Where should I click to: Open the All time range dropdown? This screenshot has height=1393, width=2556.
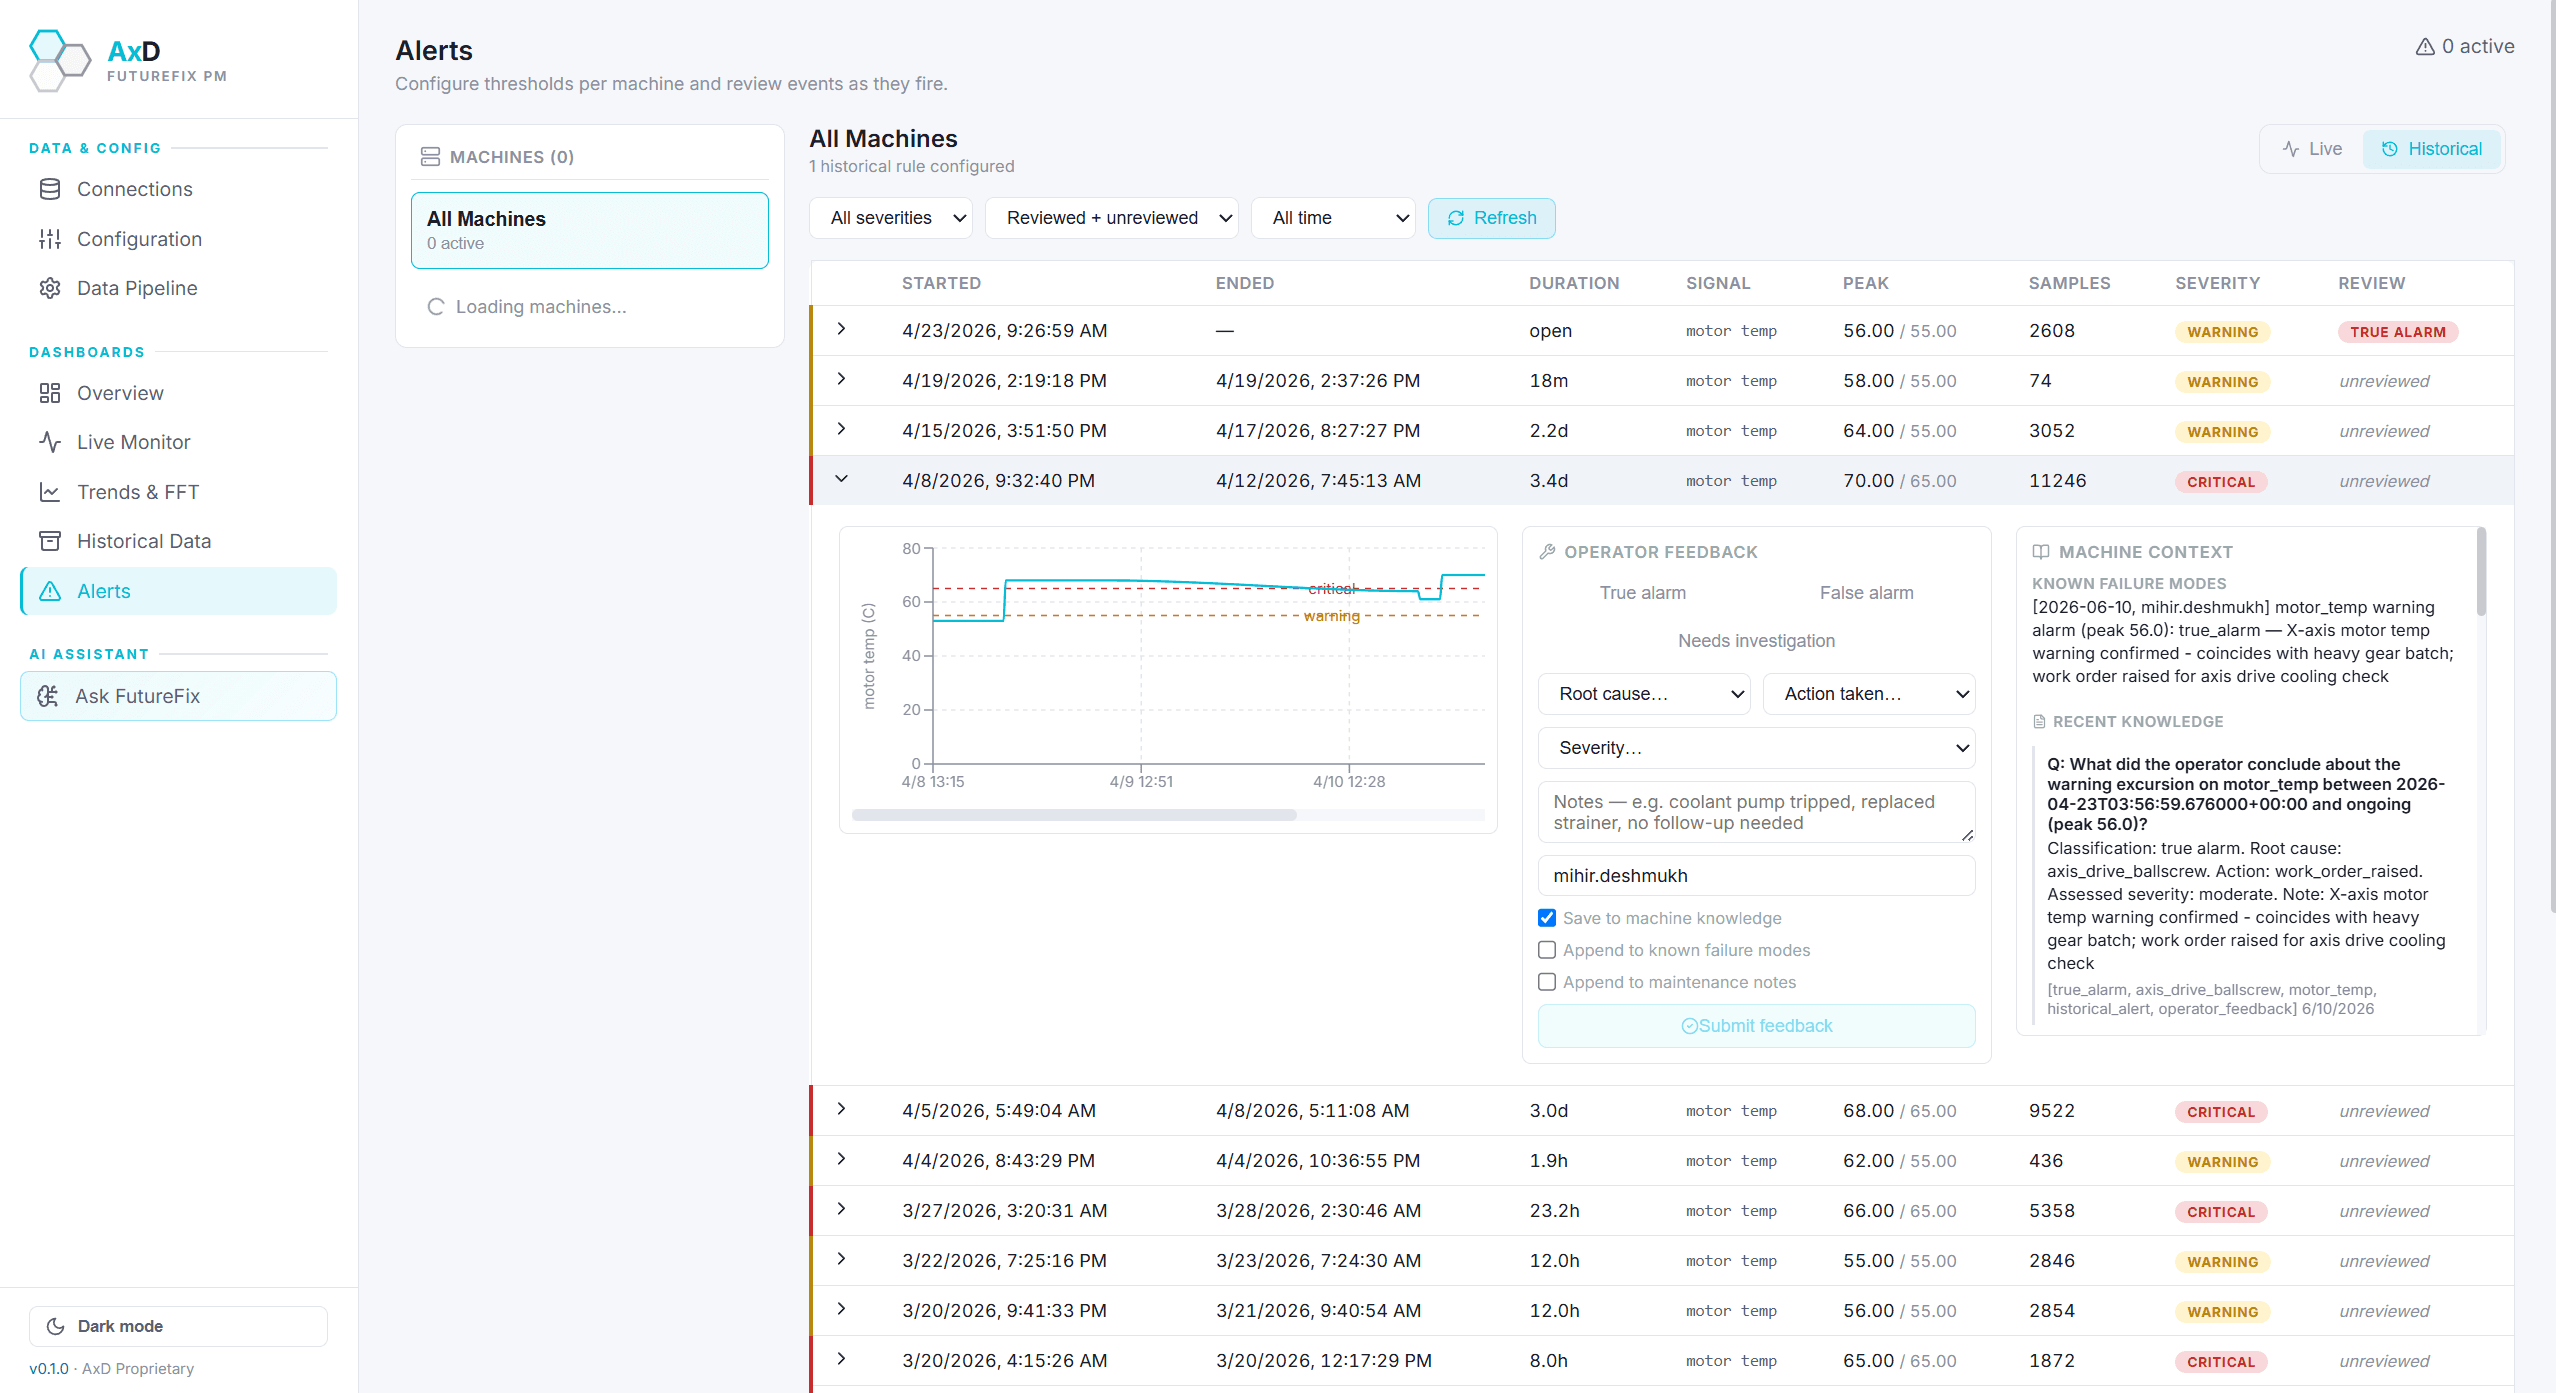click(1333, 218)
